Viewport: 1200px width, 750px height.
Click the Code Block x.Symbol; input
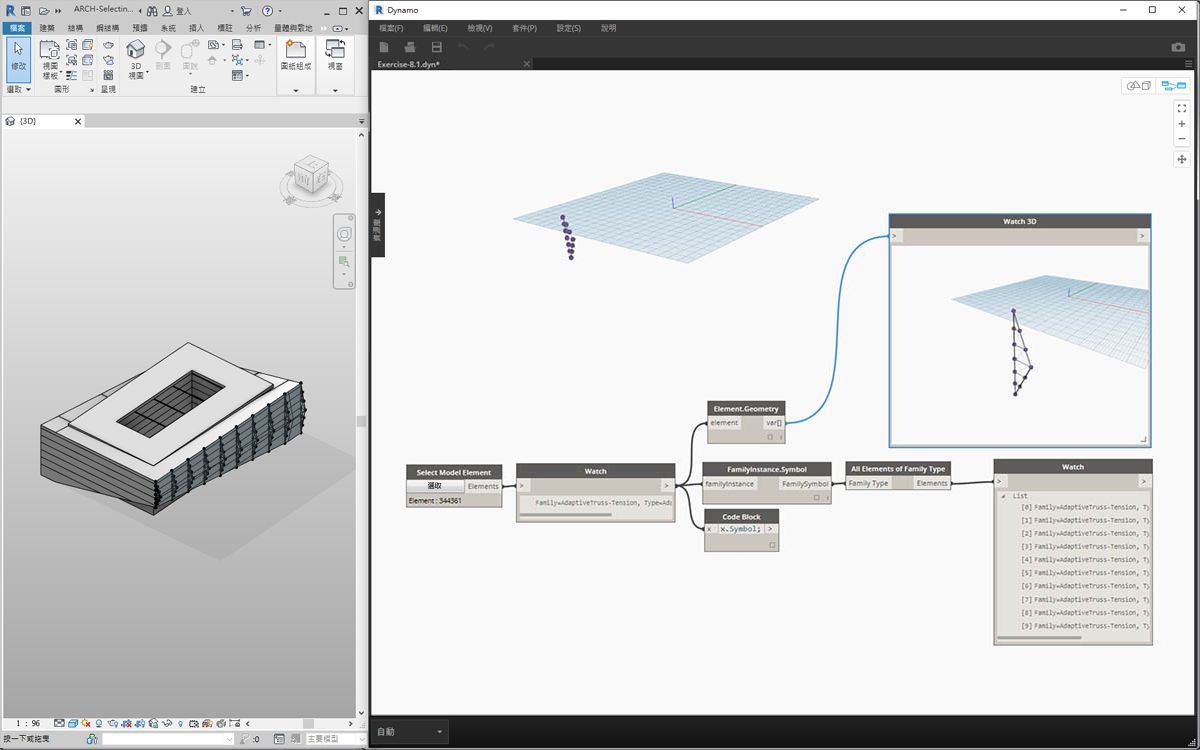point(740,529)
